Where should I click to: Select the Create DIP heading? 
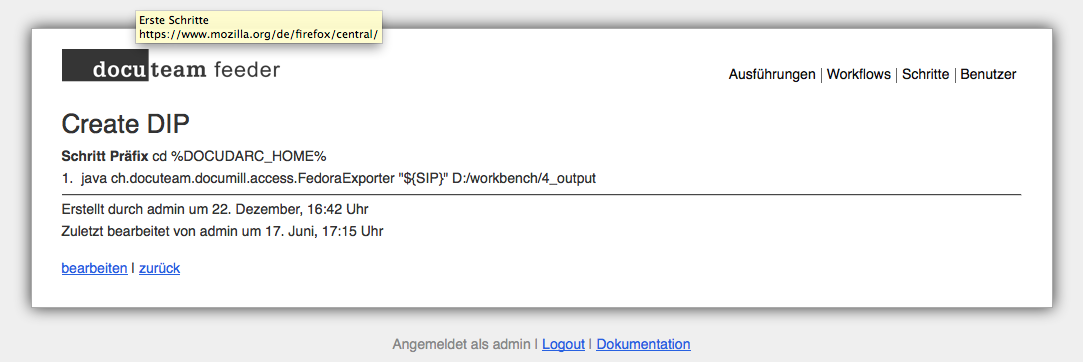click(125, 124)
